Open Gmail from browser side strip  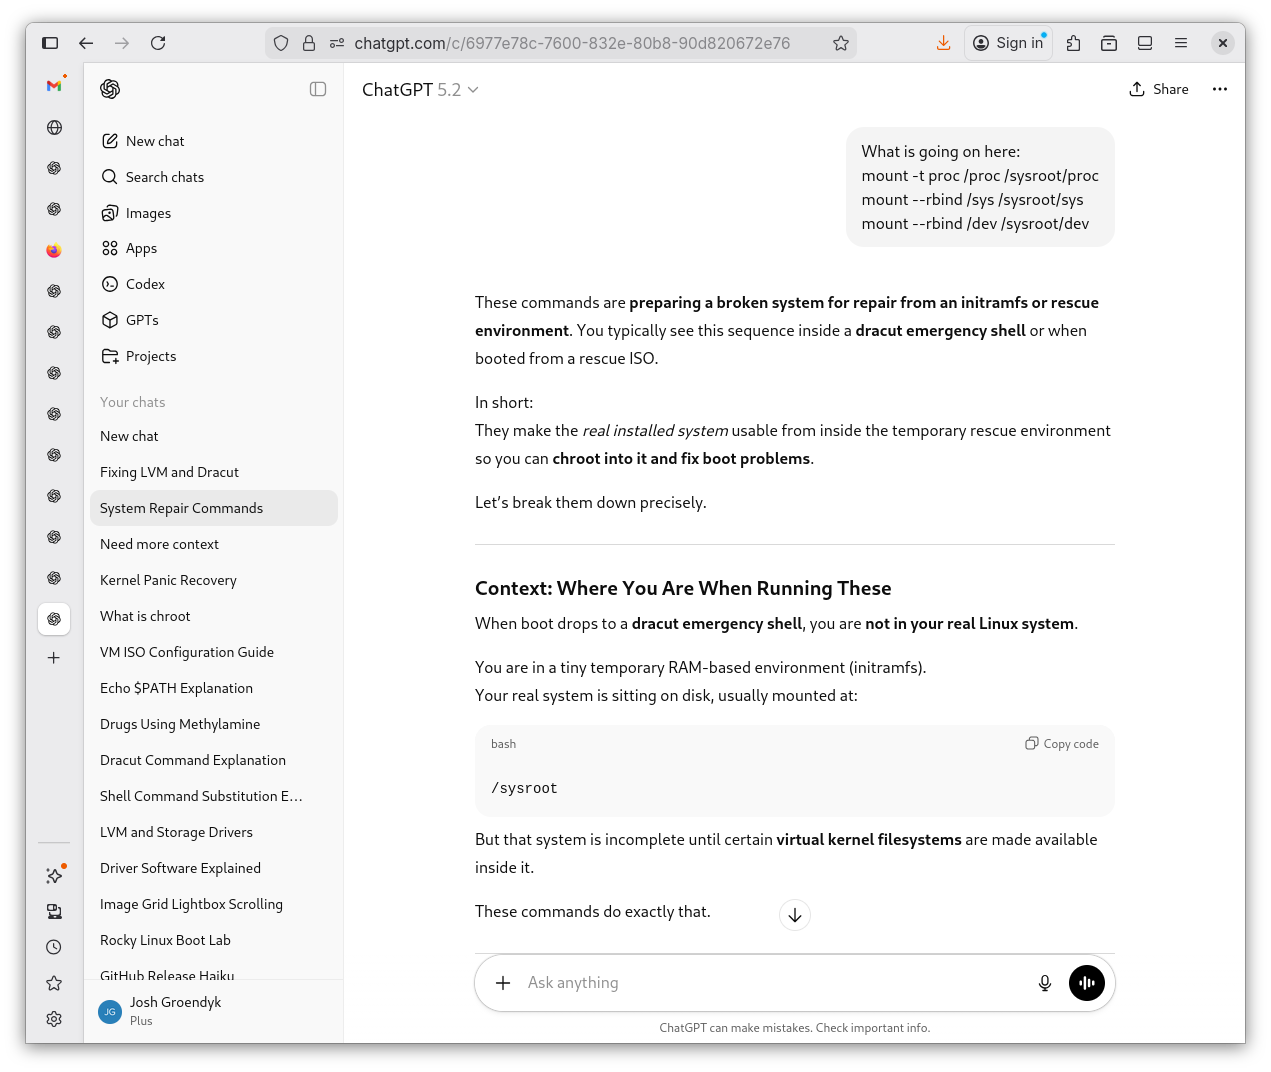[54, 86]
